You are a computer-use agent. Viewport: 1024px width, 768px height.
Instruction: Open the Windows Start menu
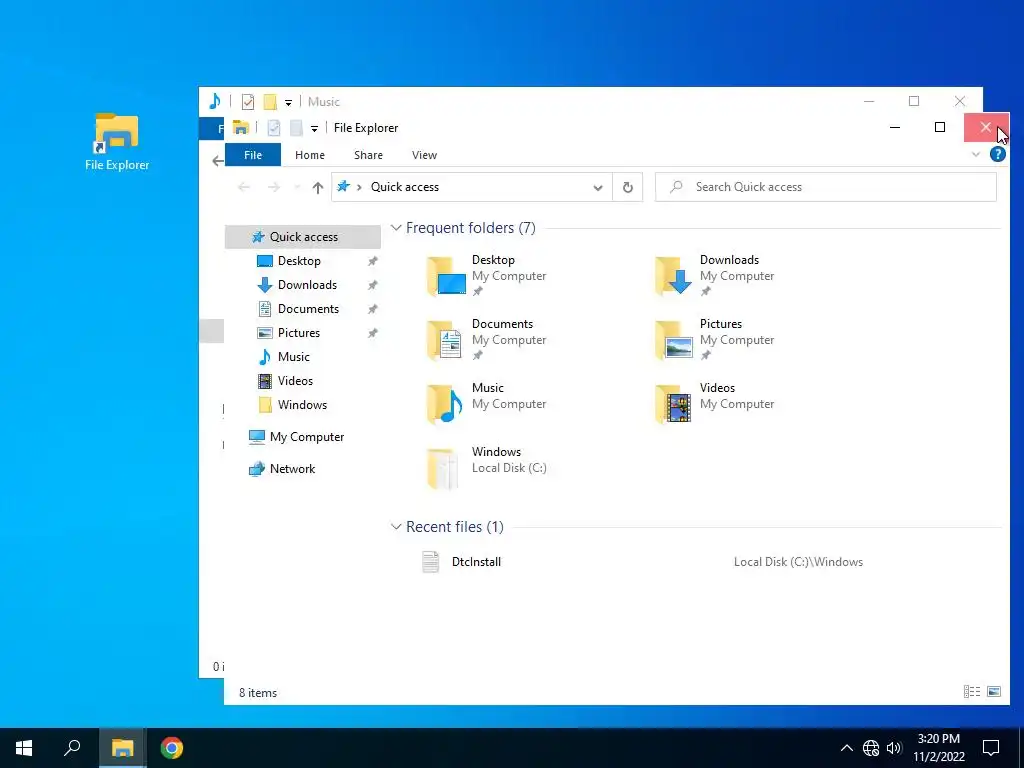coord(24,748)
